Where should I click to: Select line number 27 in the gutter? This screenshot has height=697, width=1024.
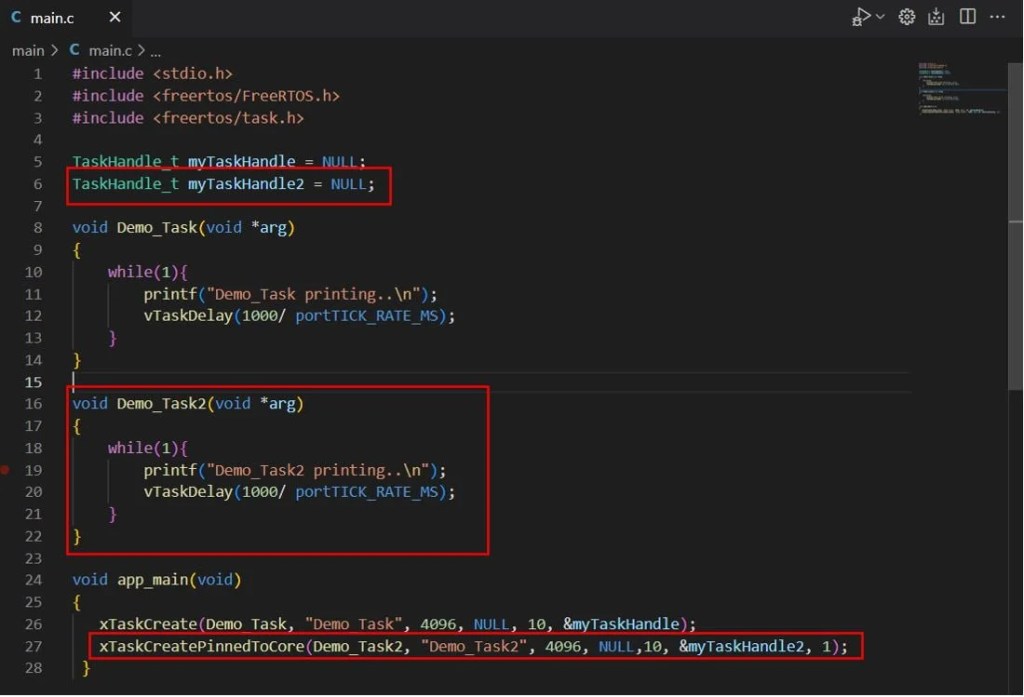[x=33, y=647]
